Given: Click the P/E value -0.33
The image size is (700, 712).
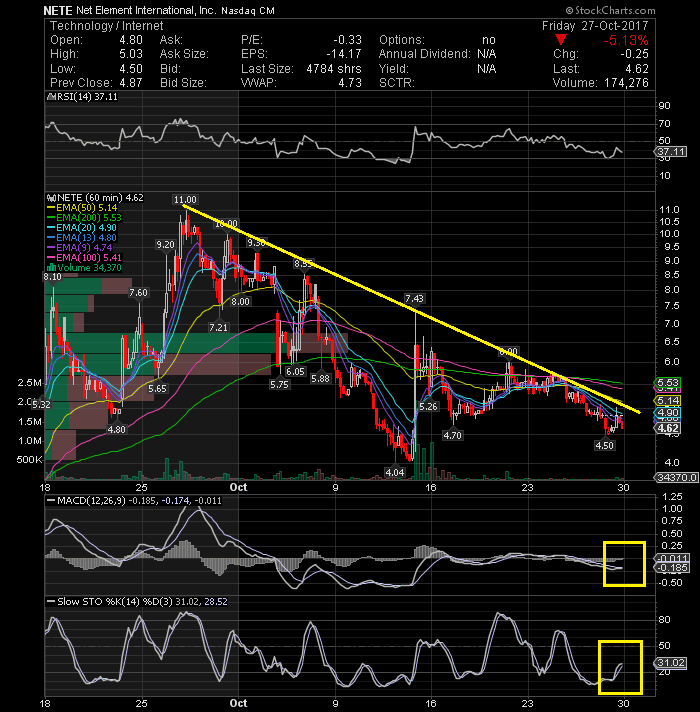Looking at the screenshot, I should pyautogui.click(x=347, y=40).
